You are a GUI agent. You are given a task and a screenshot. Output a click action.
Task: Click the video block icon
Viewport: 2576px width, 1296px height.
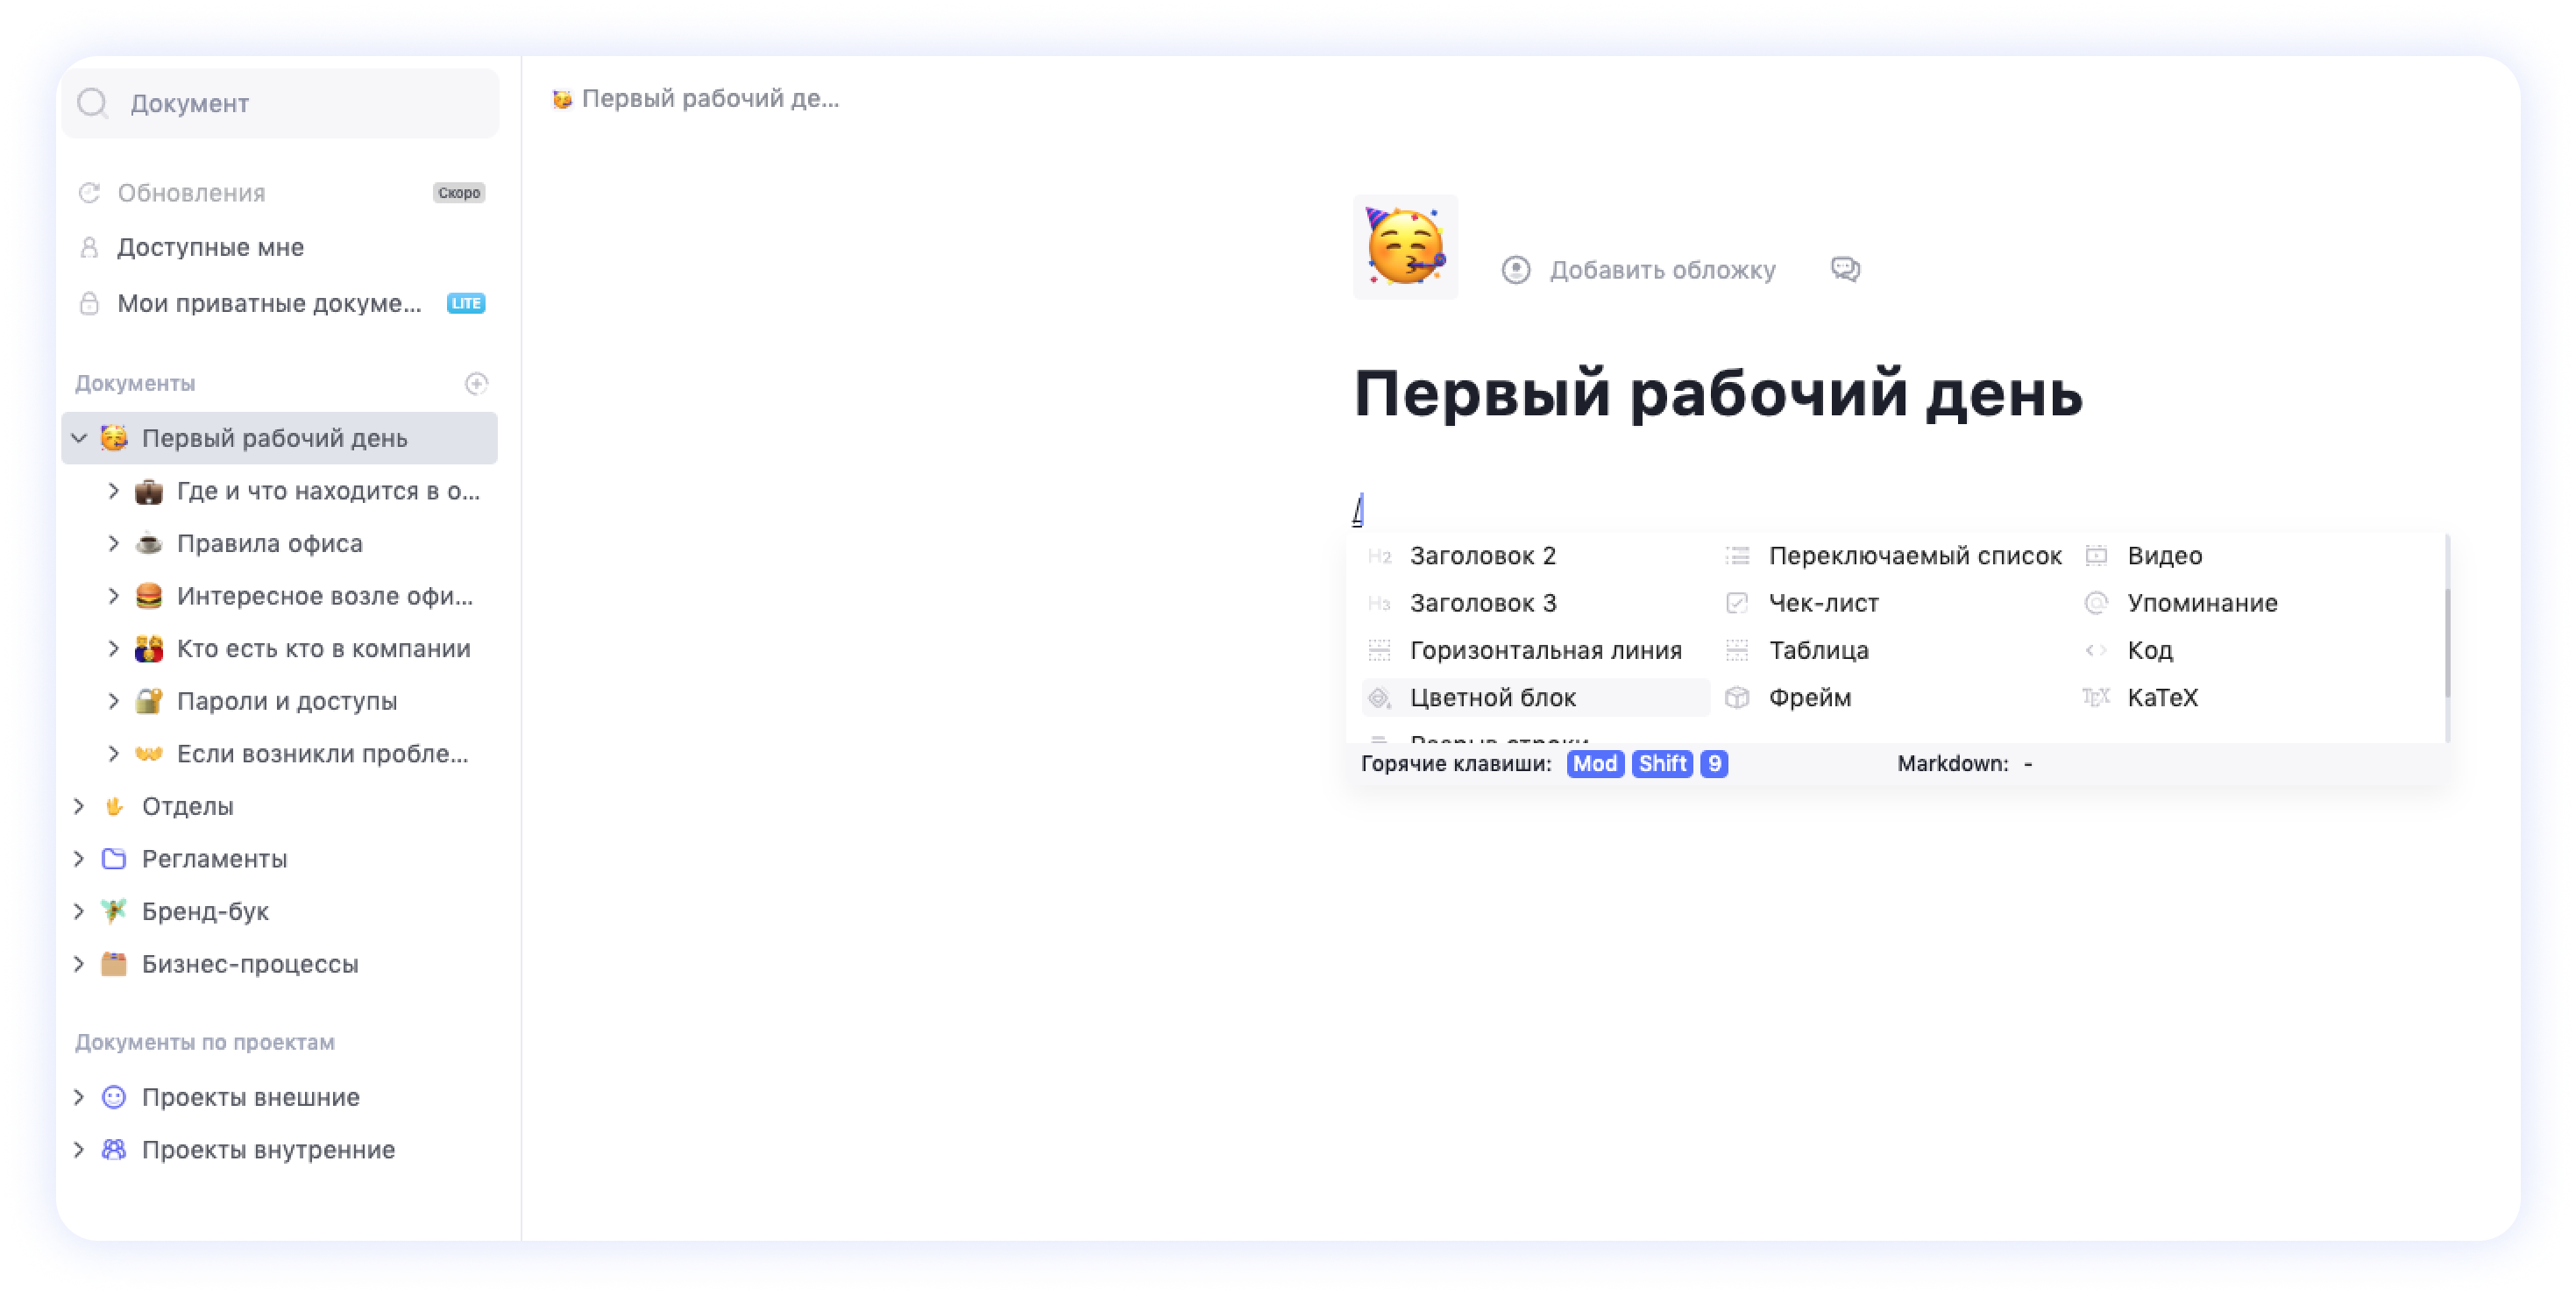click(2096, 556)
